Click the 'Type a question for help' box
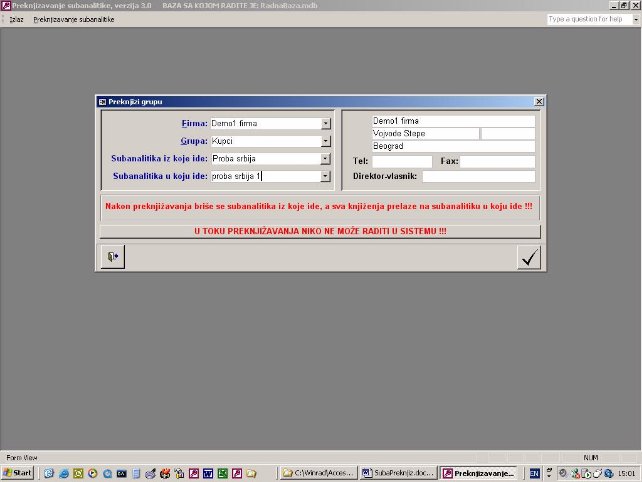Viewport: 642px width, 482px height. click(585, 19)
